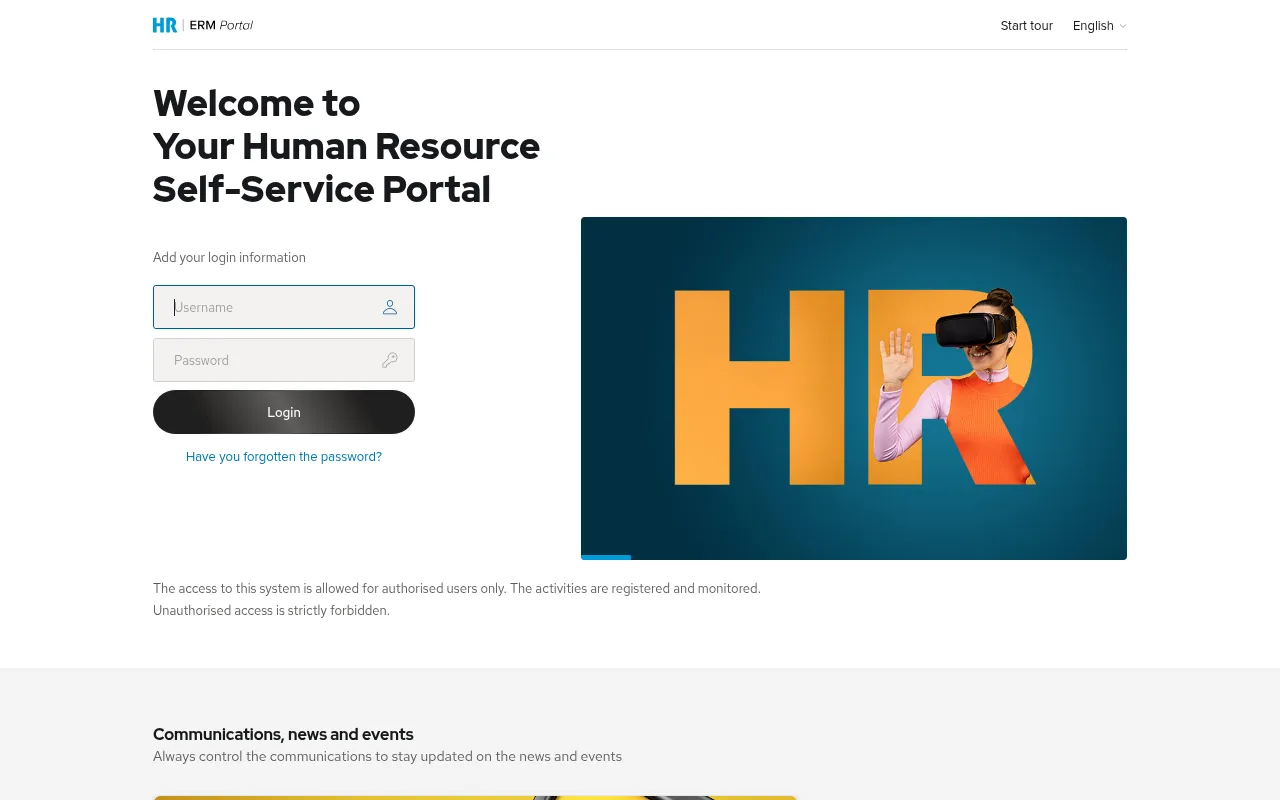Focus the Username input field
The image size is (1280, 800).
284,307
